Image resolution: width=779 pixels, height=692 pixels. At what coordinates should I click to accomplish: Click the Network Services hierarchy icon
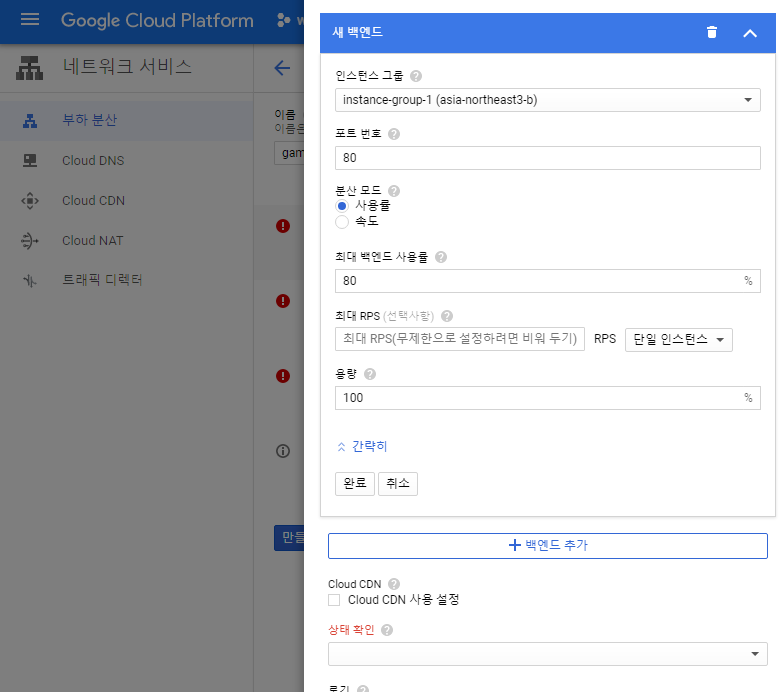click(x=29, y=68)
